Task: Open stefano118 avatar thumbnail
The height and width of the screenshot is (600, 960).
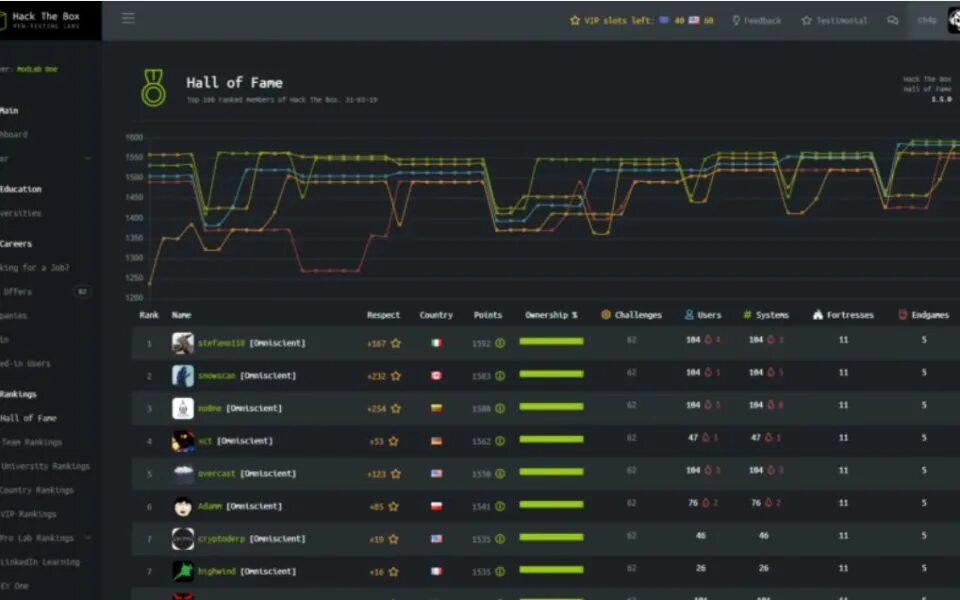Action: [x=182, y=343]
